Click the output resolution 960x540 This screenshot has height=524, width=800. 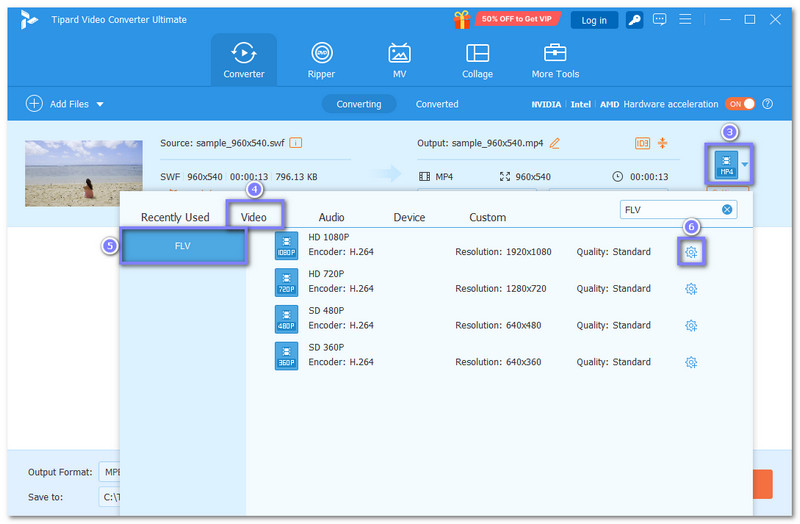533,177
